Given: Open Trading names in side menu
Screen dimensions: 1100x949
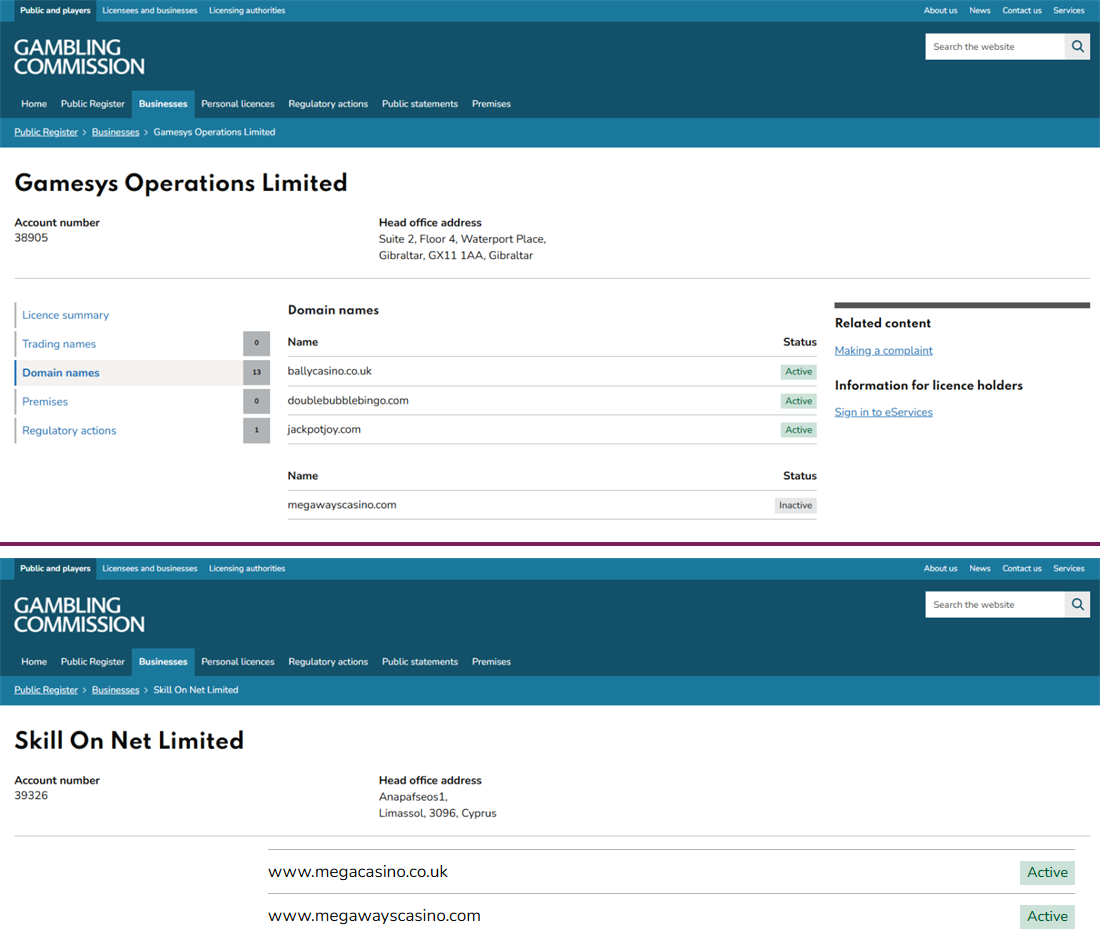Looking at the screenshot, I should [59, 344].
